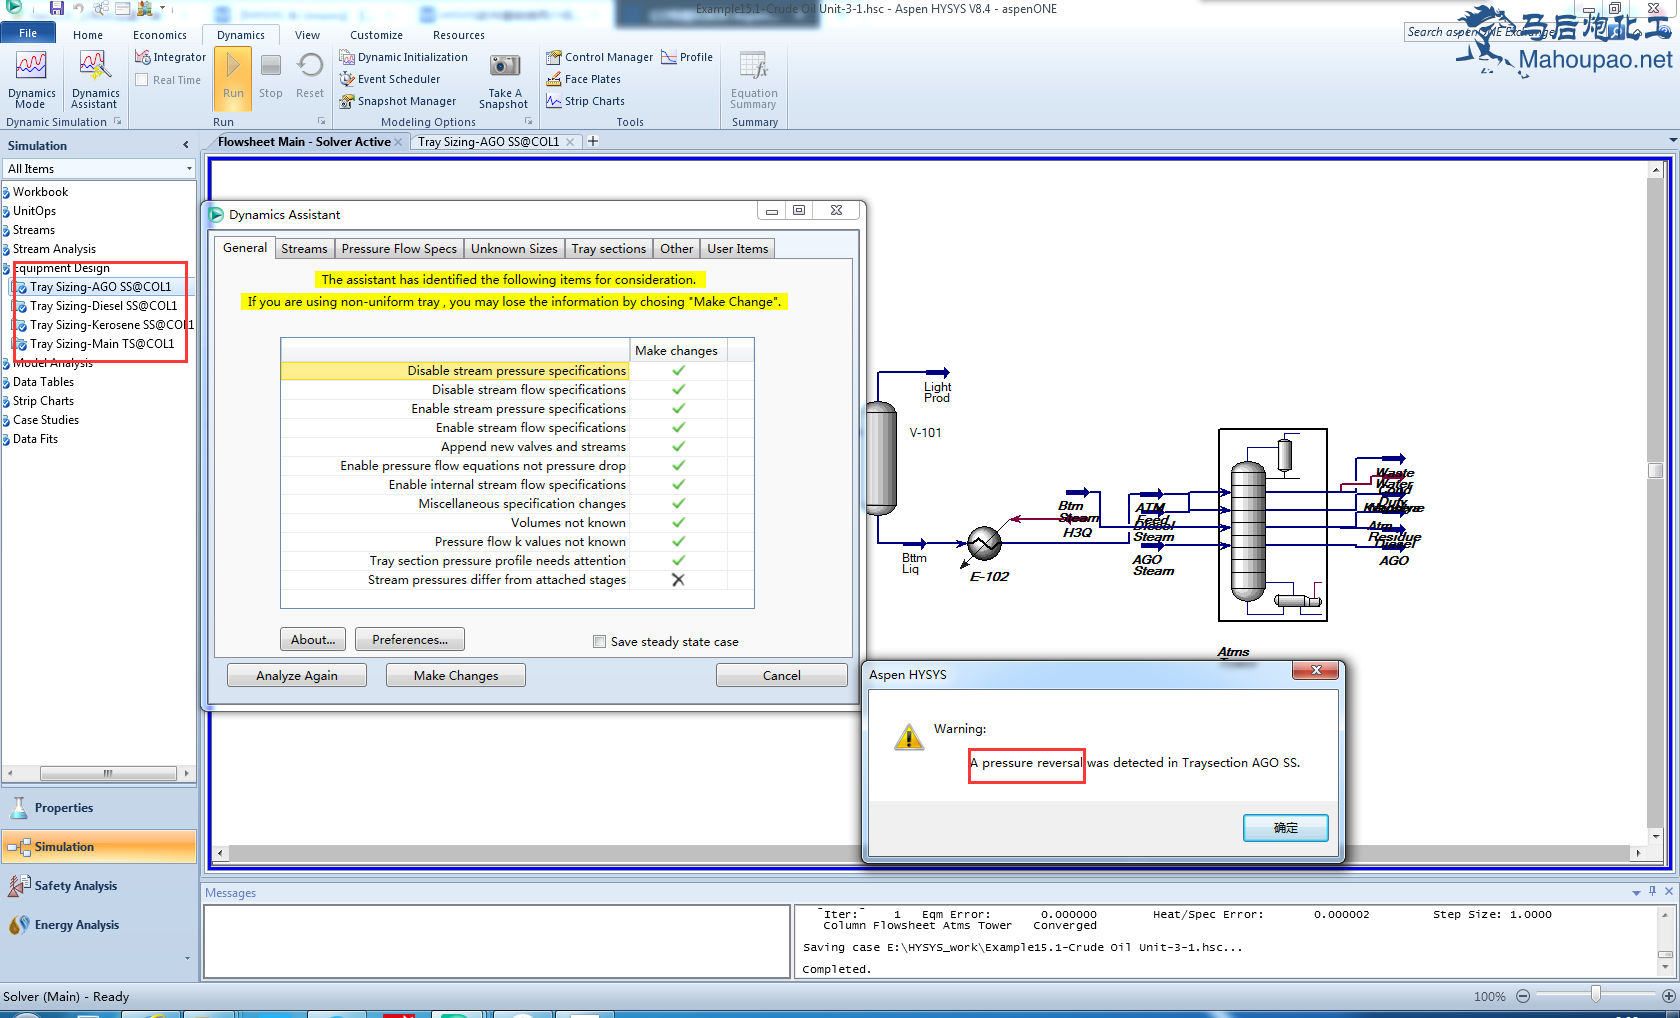Open the All Items dropdown
Screen dimensions: 1680x1018
[x=189, y=169]
